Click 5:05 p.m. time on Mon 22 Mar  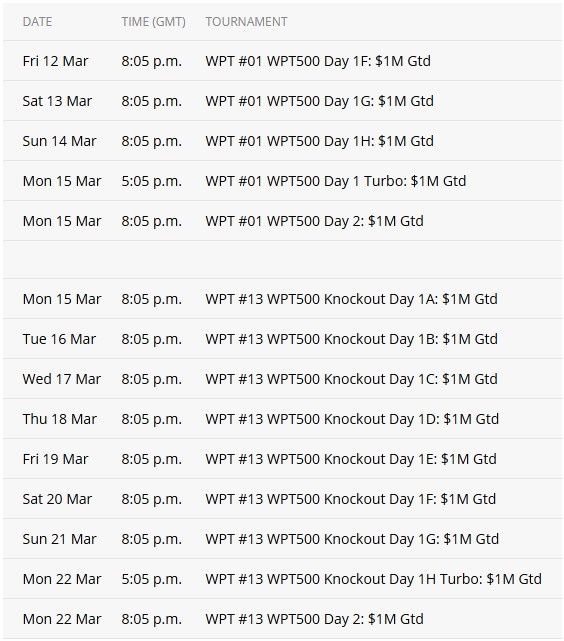coord(151,579)
